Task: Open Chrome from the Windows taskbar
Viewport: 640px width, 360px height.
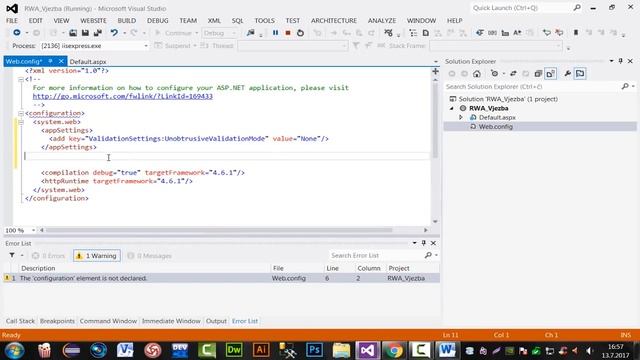Action: (394, 351)
